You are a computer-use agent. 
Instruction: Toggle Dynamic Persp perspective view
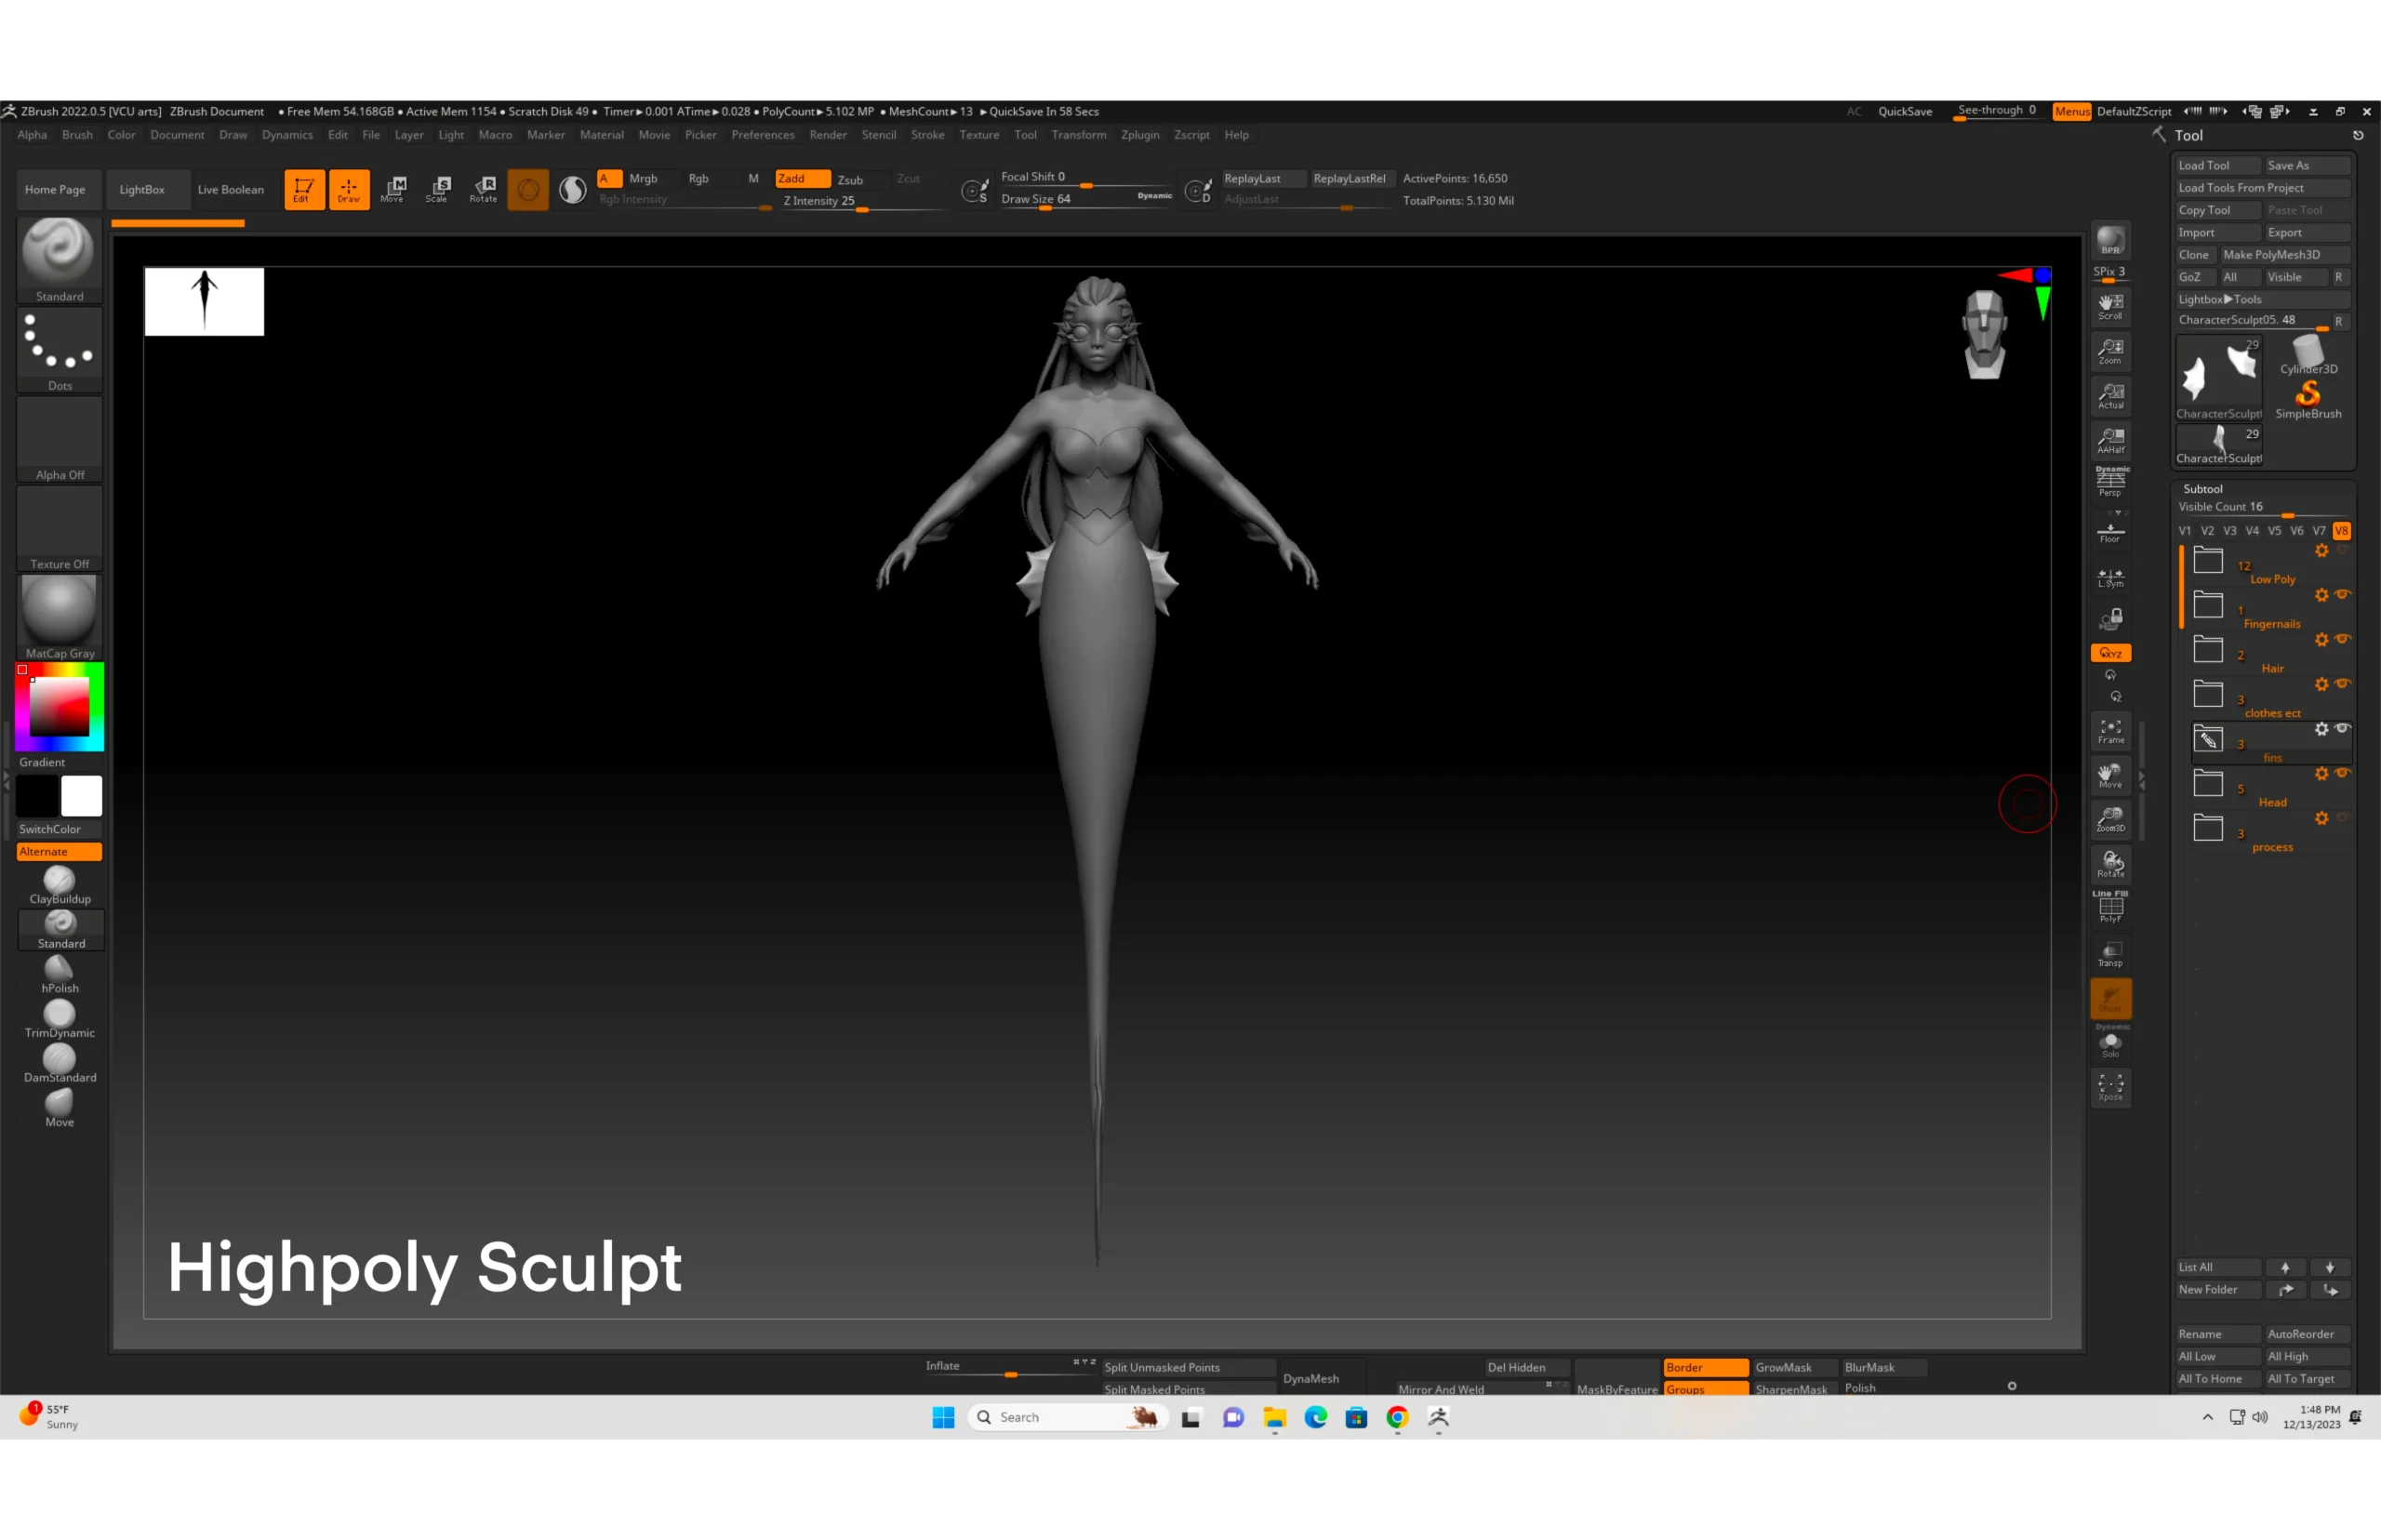2110,482
